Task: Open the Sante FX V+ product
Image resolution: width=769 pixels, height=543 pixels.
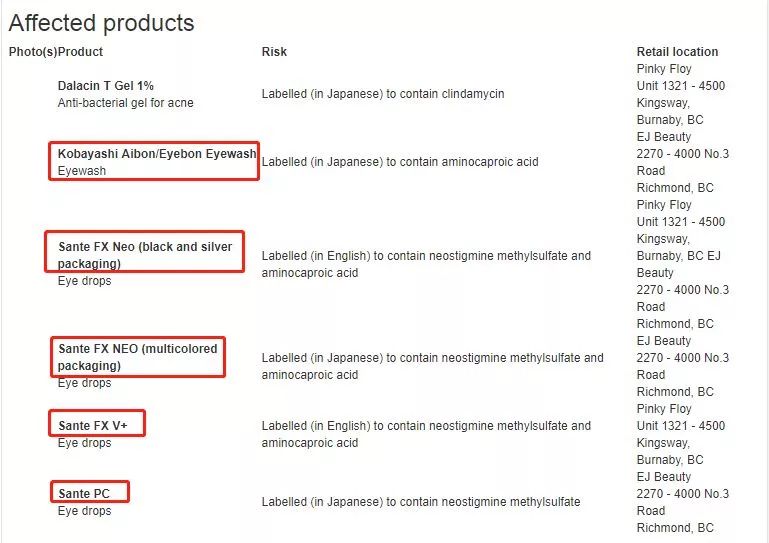Action: [x=93, y=425]
